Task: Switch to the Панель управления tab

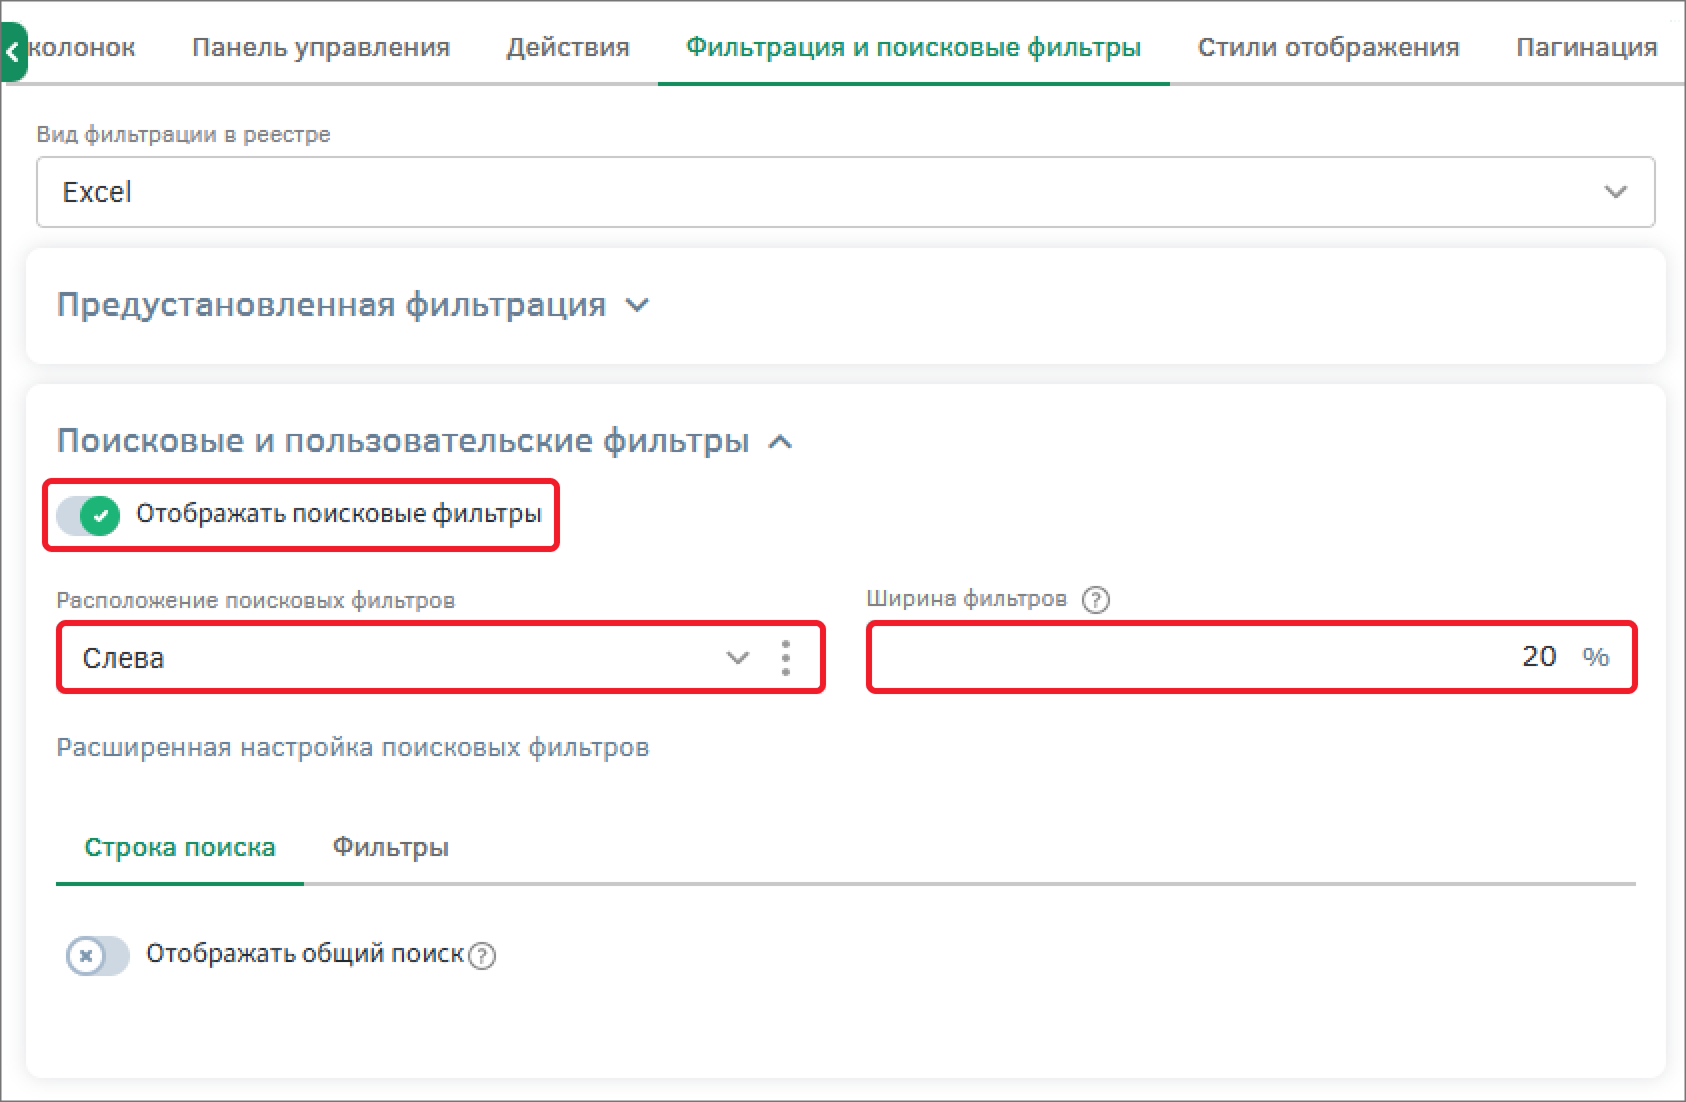Action: (321, 47)
